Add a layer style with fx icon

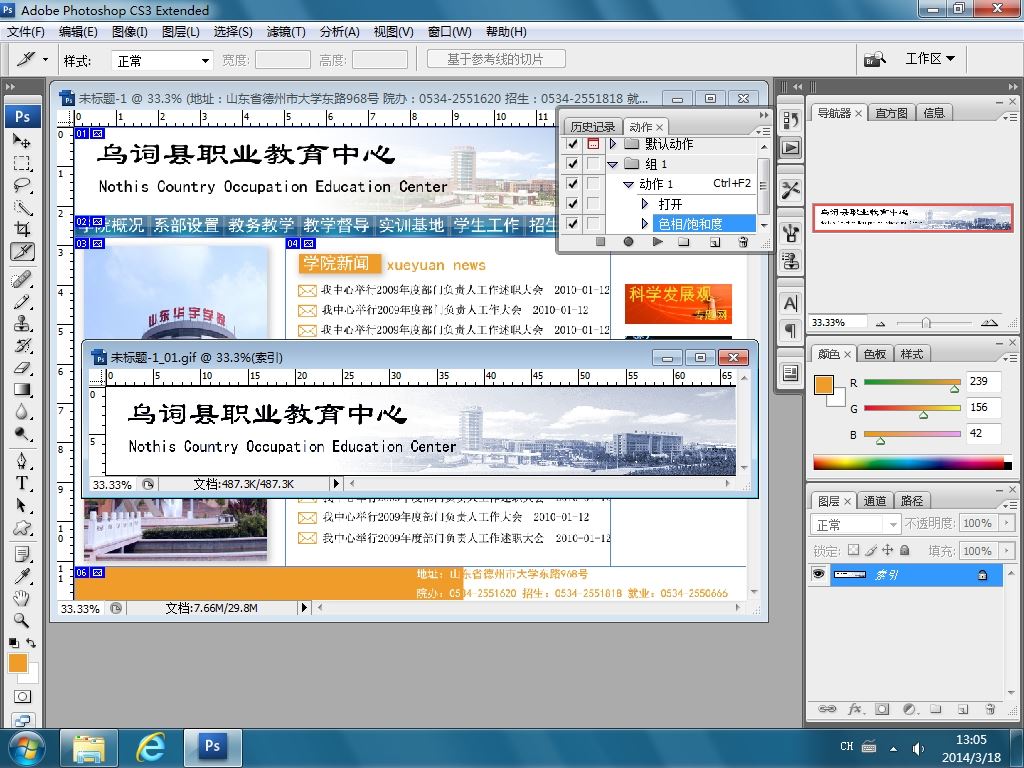(x=855, y=709)
